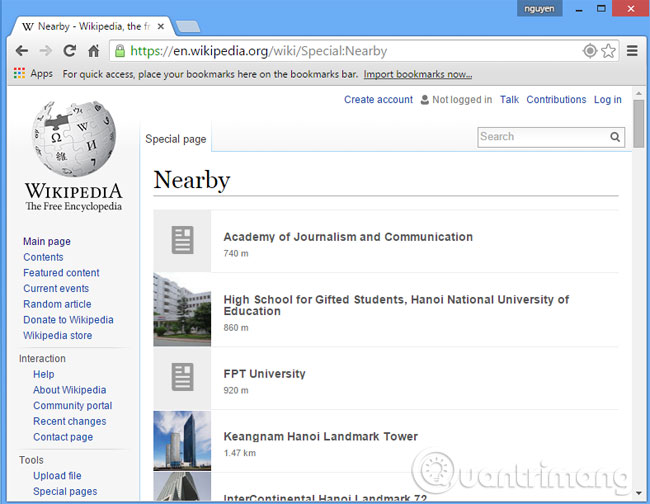Viewport: 650px width, 504px height.
Task: Click inside the Wikipedia search field
Action: (x=541, y=137)
